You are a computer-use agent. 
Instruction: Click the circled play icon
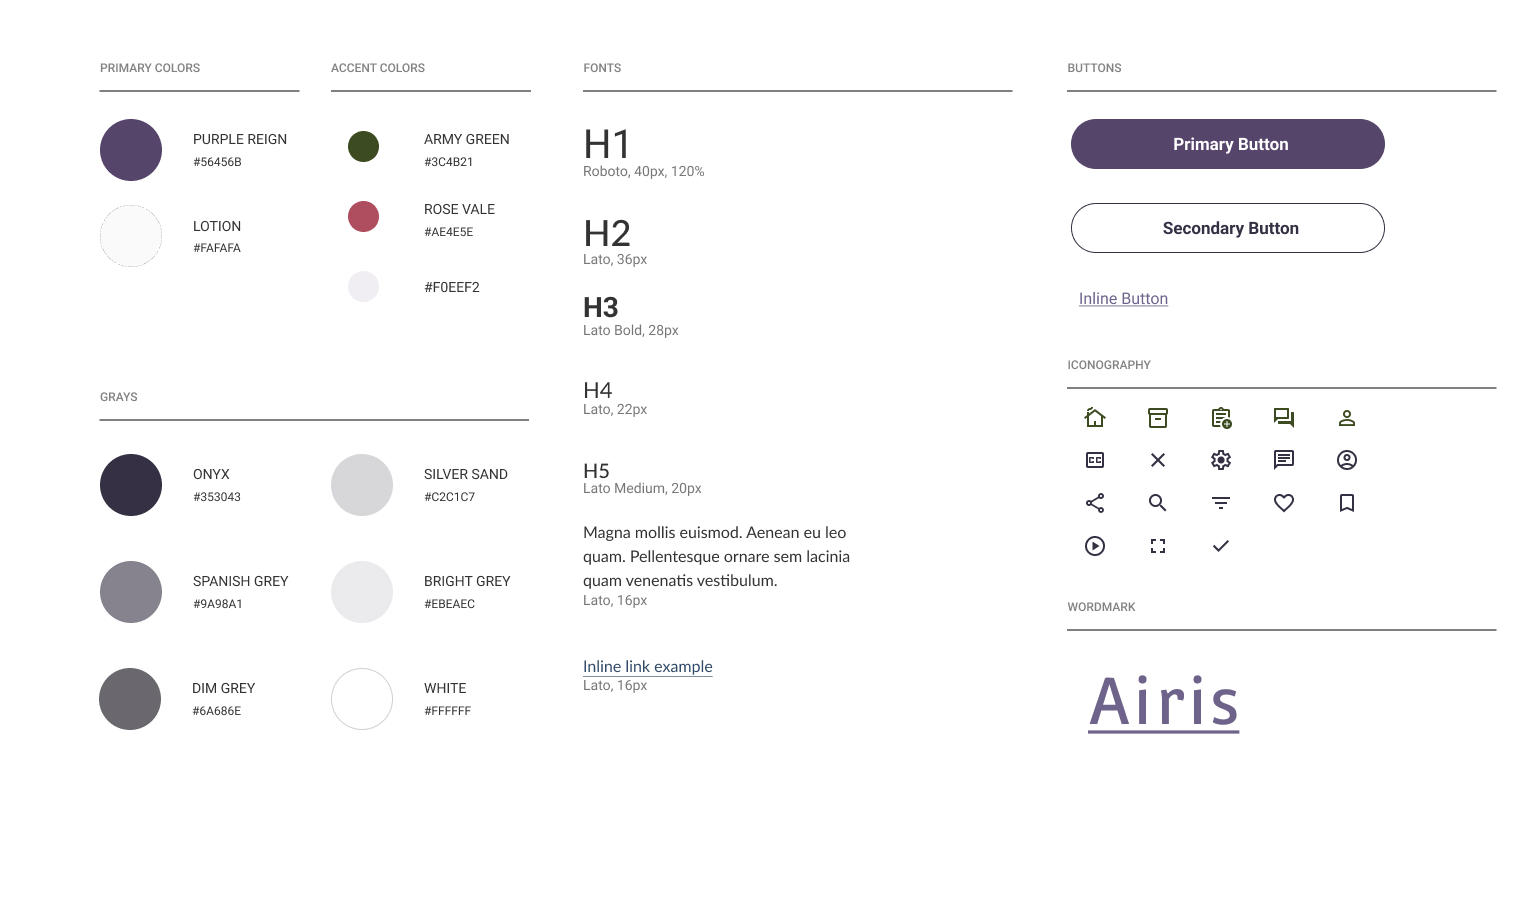1095,546
